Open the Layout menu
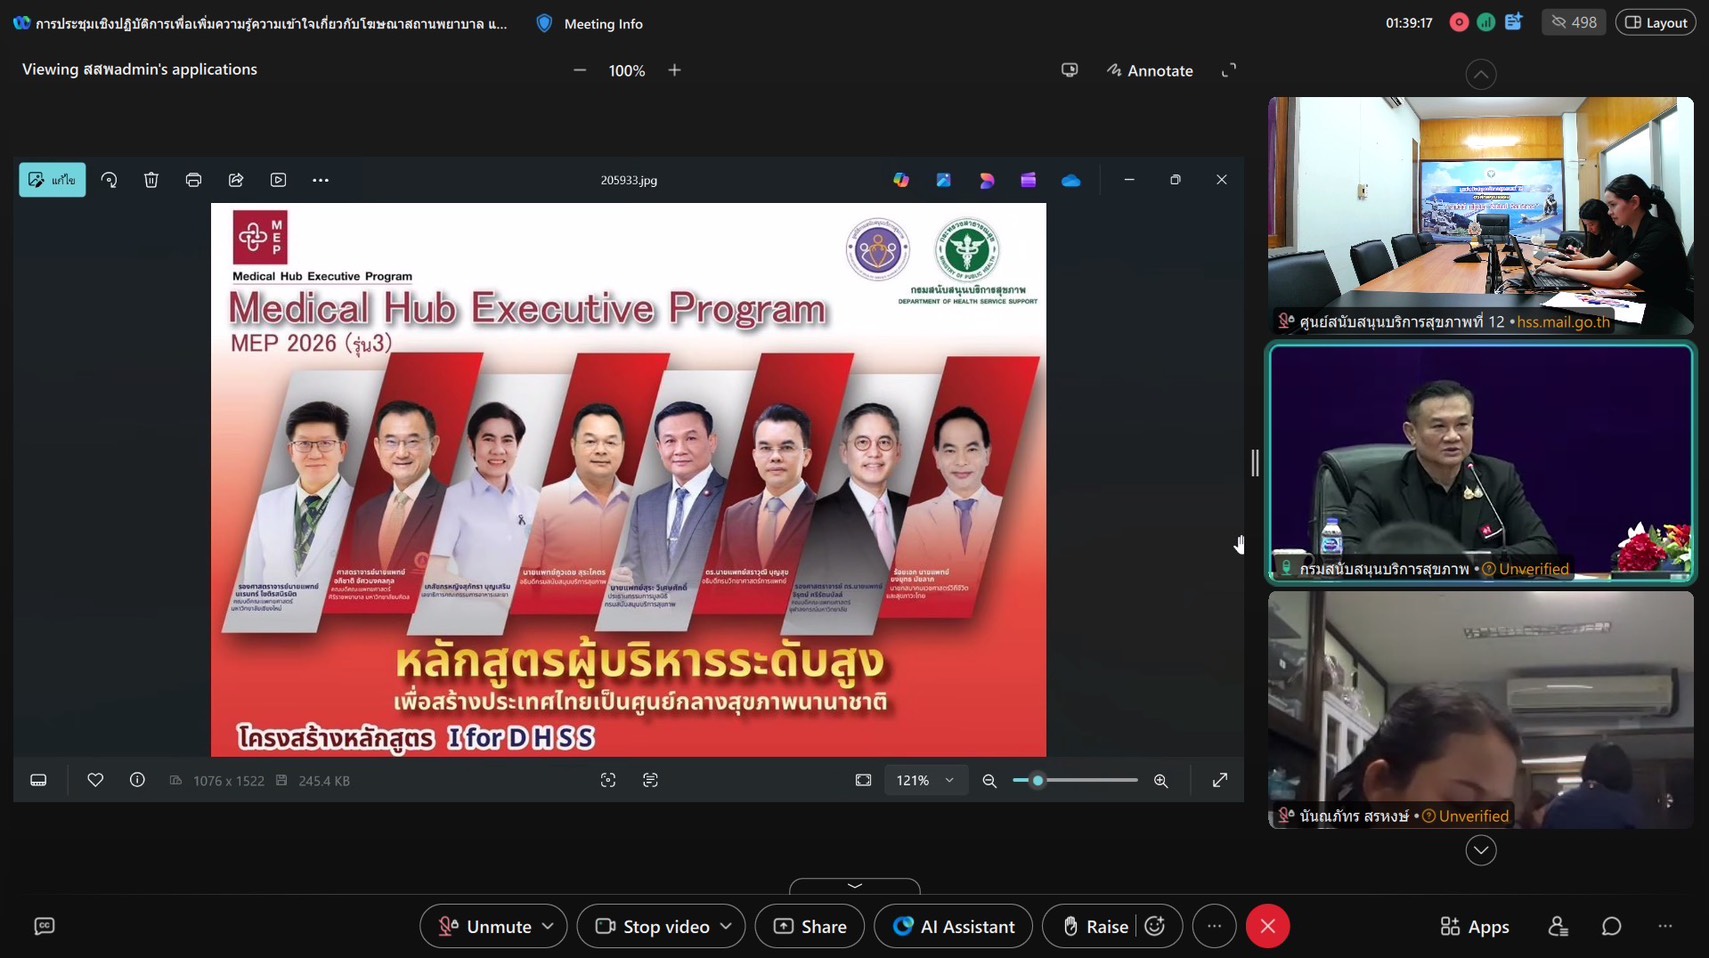This screenshot has height=958, width=1709. (1656, 22)
